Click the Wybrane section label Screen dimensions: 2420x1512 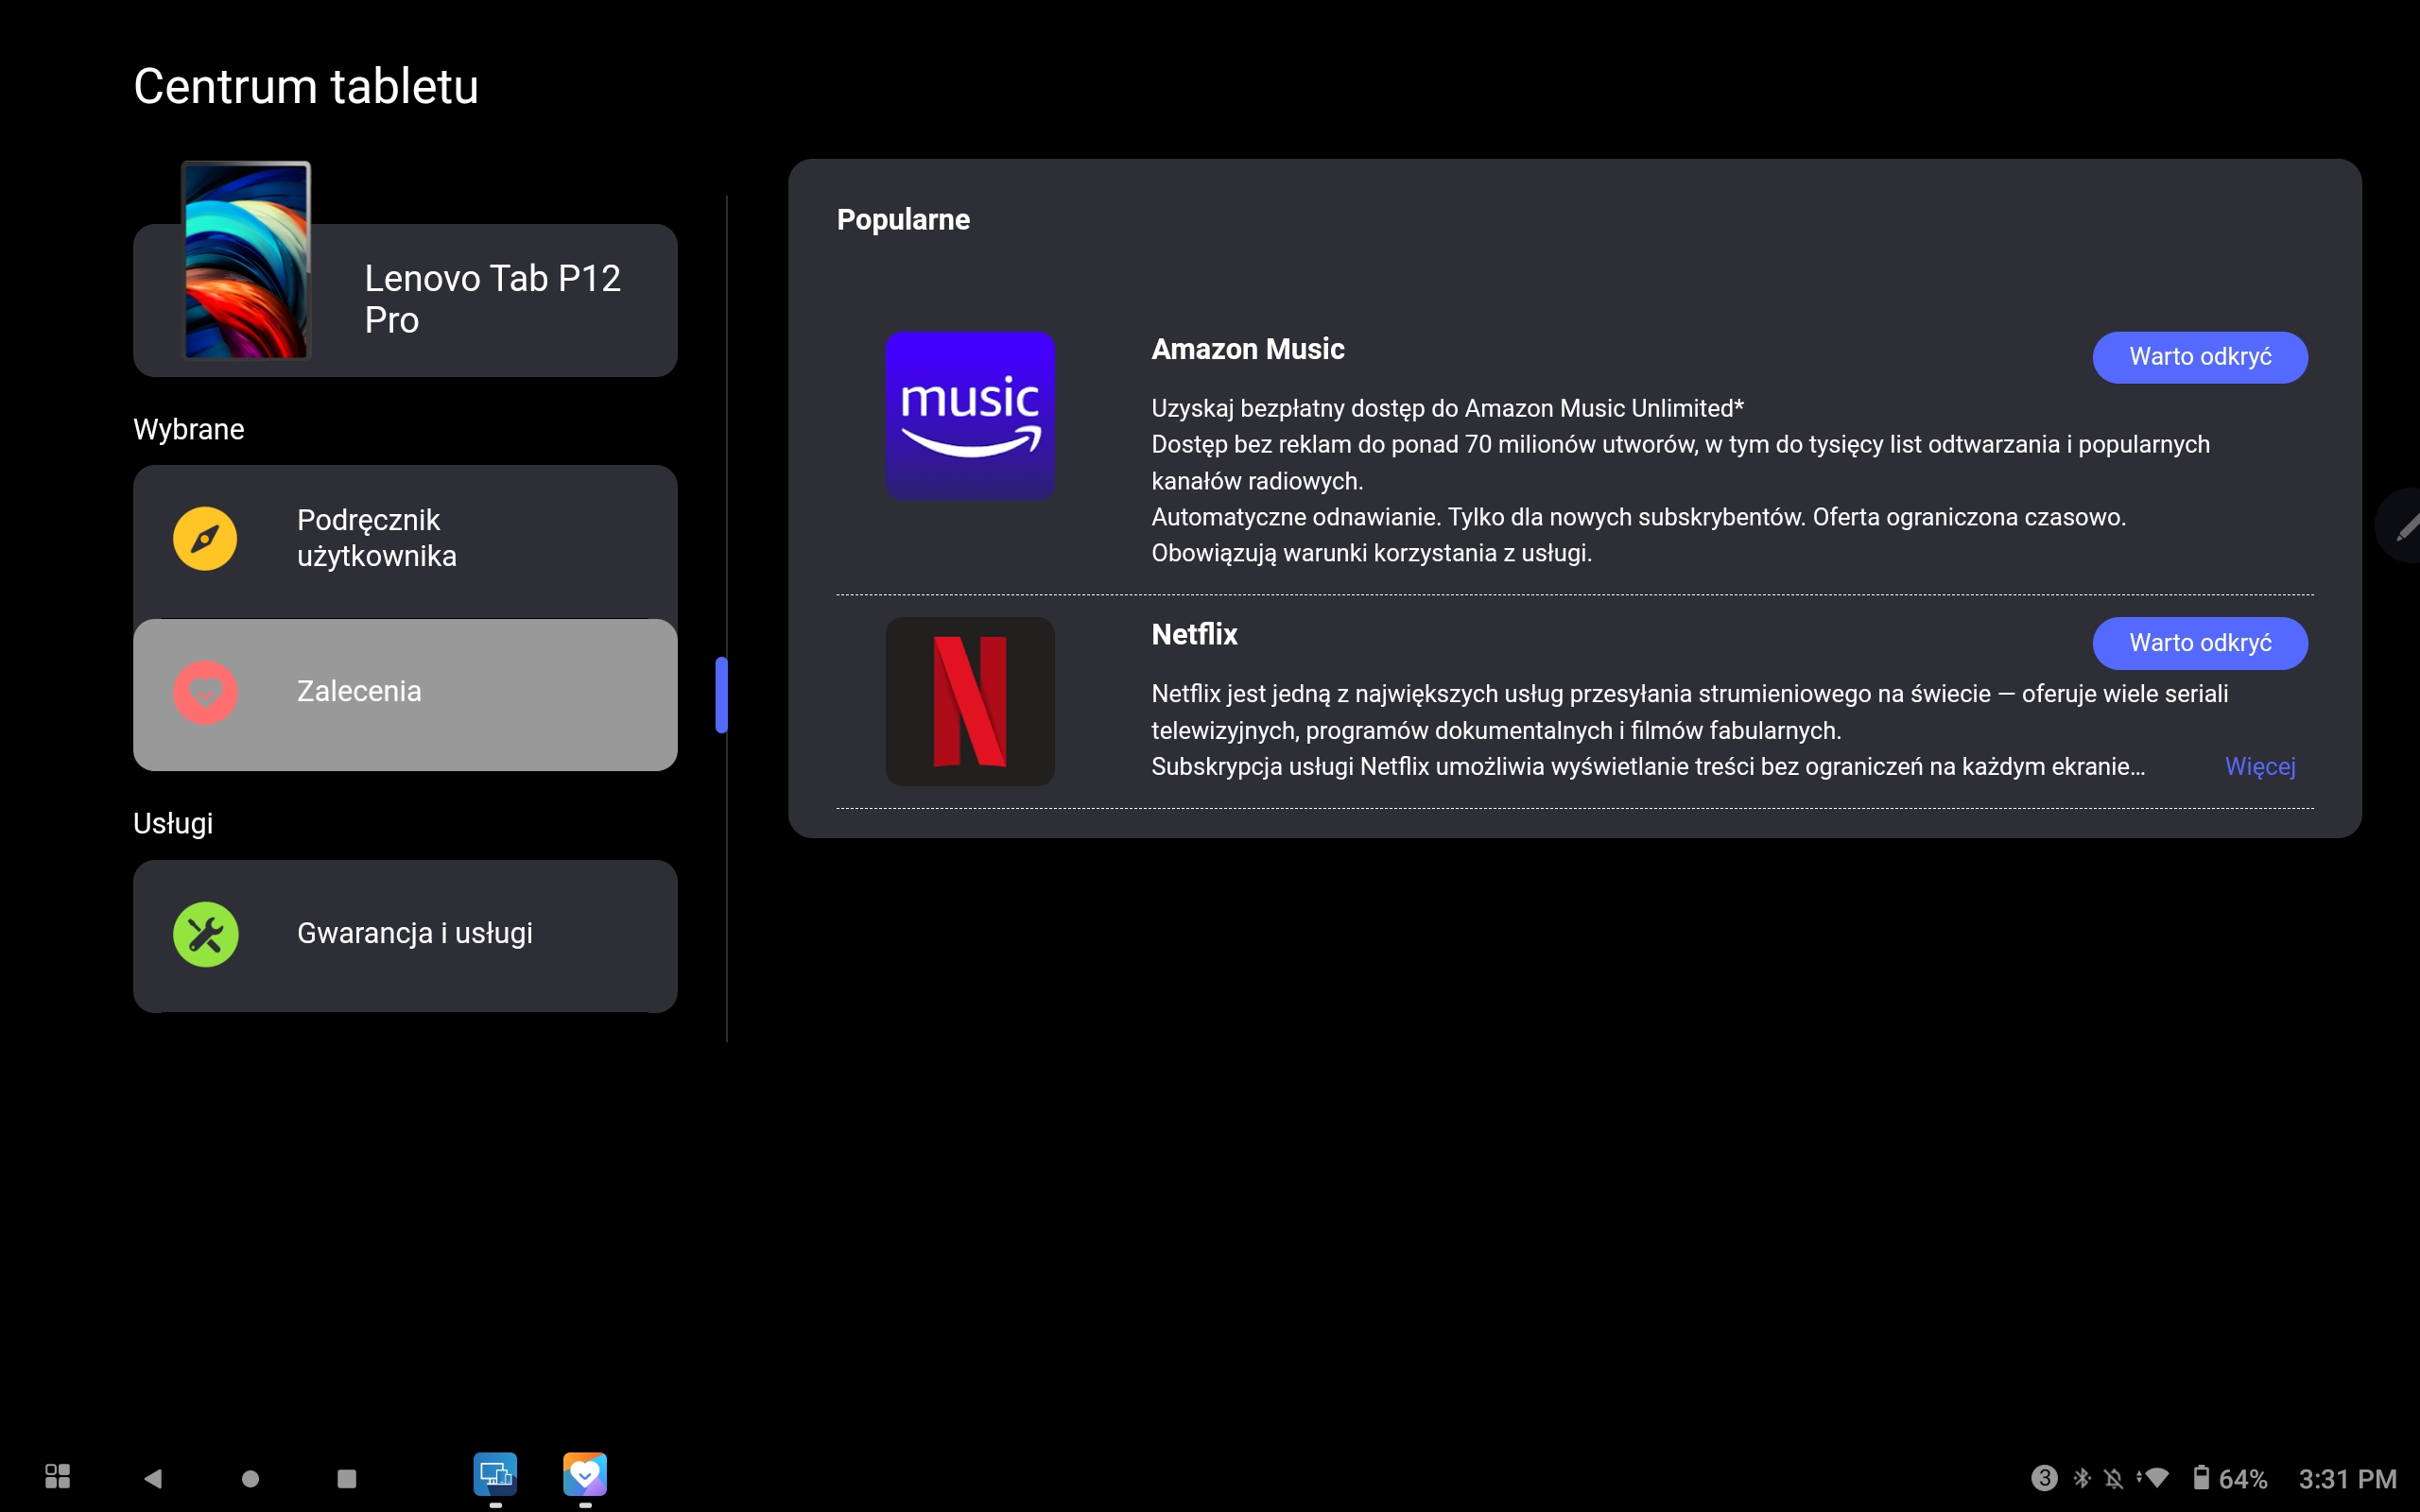pos(189,429)
